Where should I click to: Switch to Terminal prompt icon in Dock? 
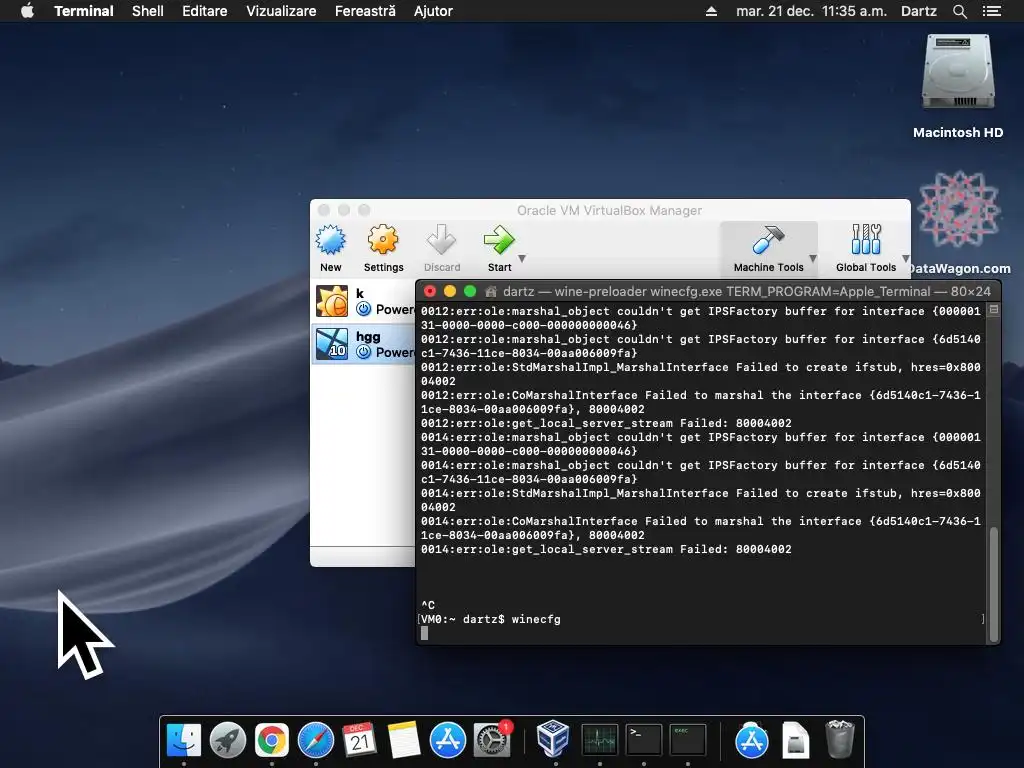tap(643, 741)
